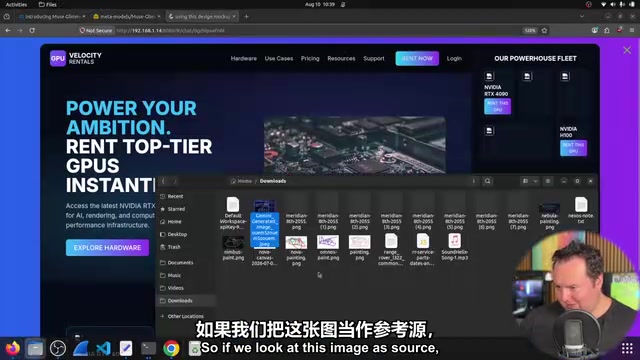
Task: Select the omnos-paint.png file
Action: click(x=328, y=248)
